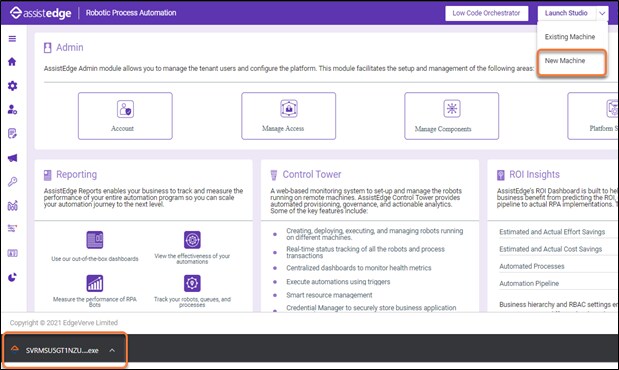Open the megaphone announcements icon in sidebar
Screen dimensions: 619x370
(x=12, y=158)
